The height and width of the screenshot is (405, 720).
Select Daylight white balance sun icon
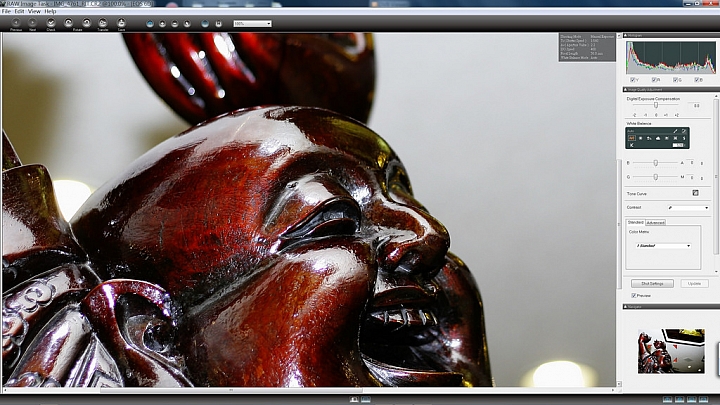[641, 138]
